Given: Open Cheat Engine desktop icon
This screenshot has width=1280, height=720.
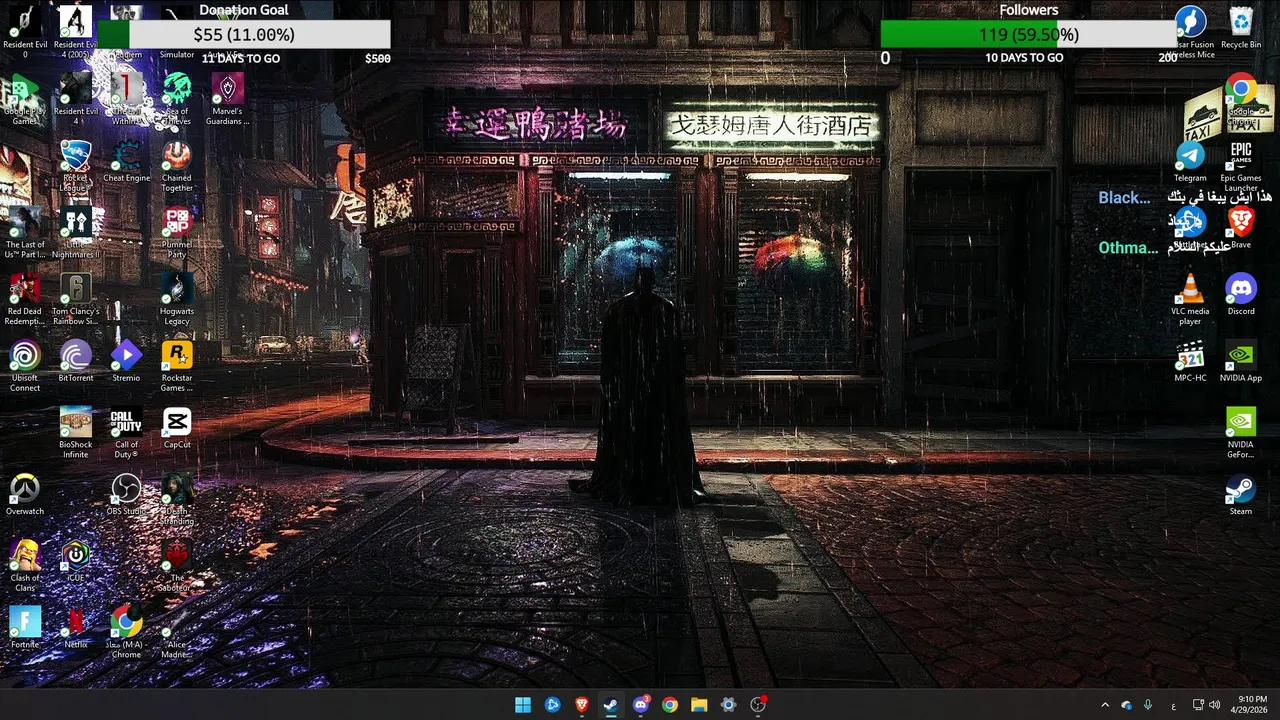Looking at the screenshot, I should point(126,162).
